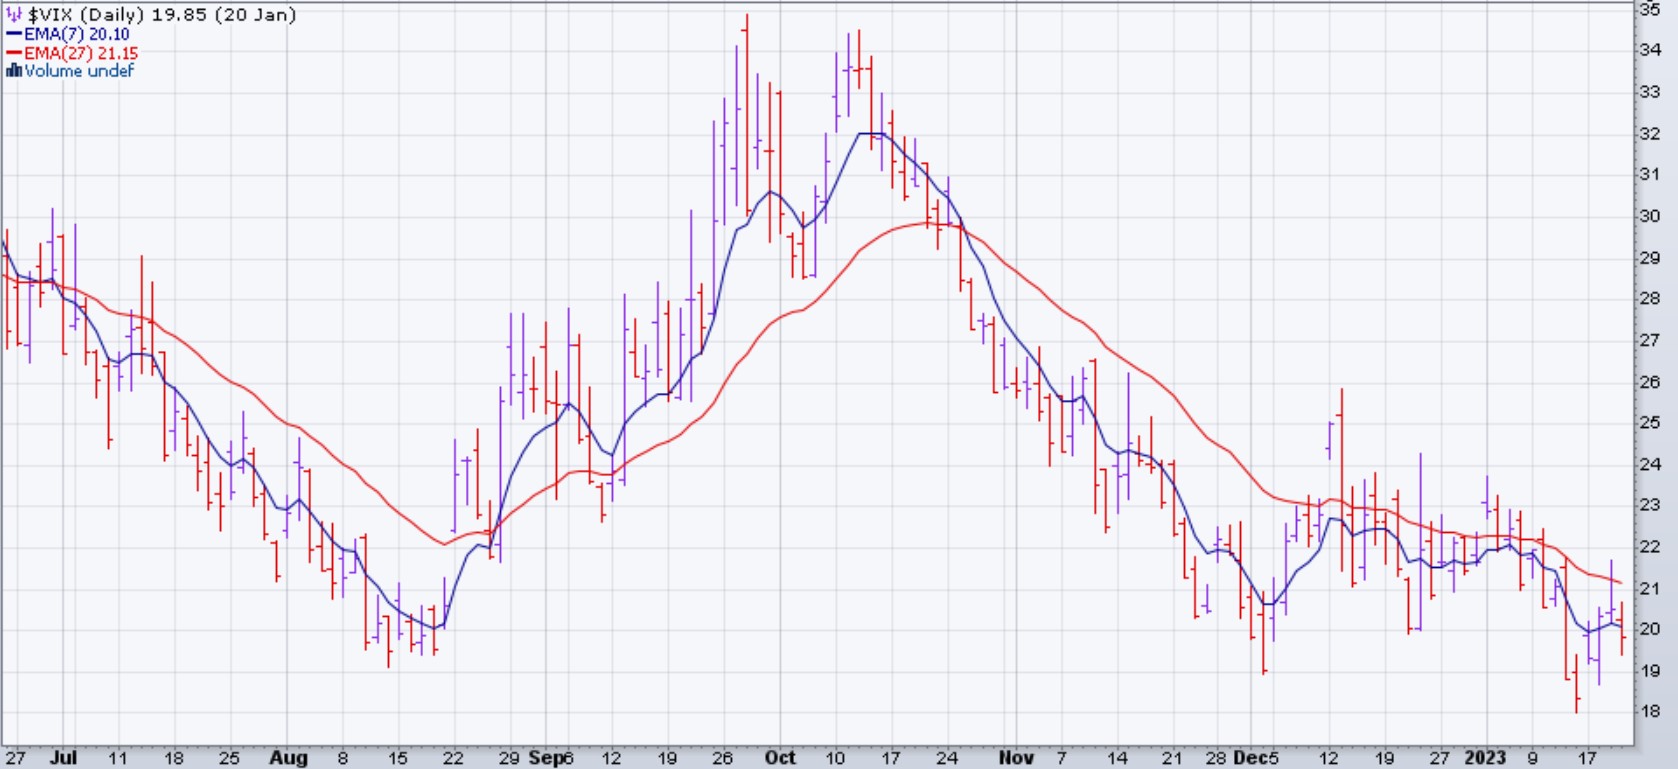Image resolution: width=1678 pixels, height=769 pixels.
Task: Click the red line marker before EMA(27)
Action: pos(14,53)
